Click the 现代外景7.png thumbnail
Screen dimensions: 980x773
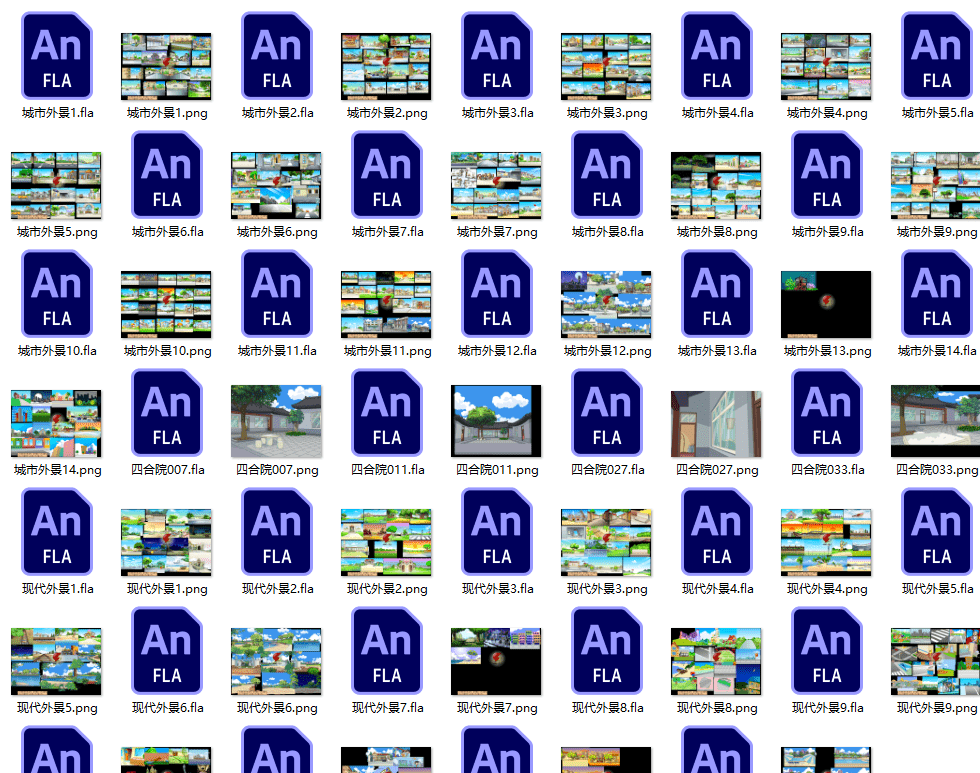tap(496, 661)
